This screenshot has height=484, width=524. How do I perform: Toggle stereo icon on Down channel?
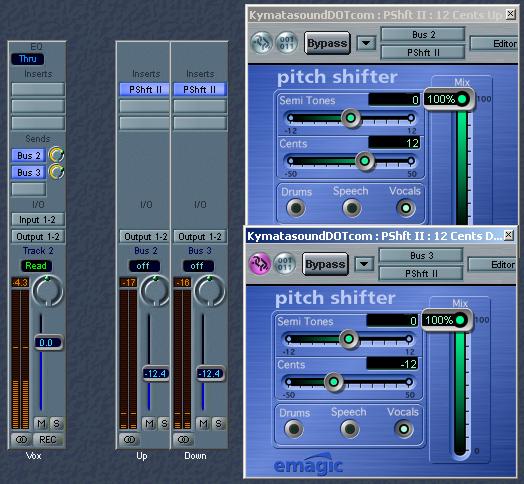coord(183,439)
